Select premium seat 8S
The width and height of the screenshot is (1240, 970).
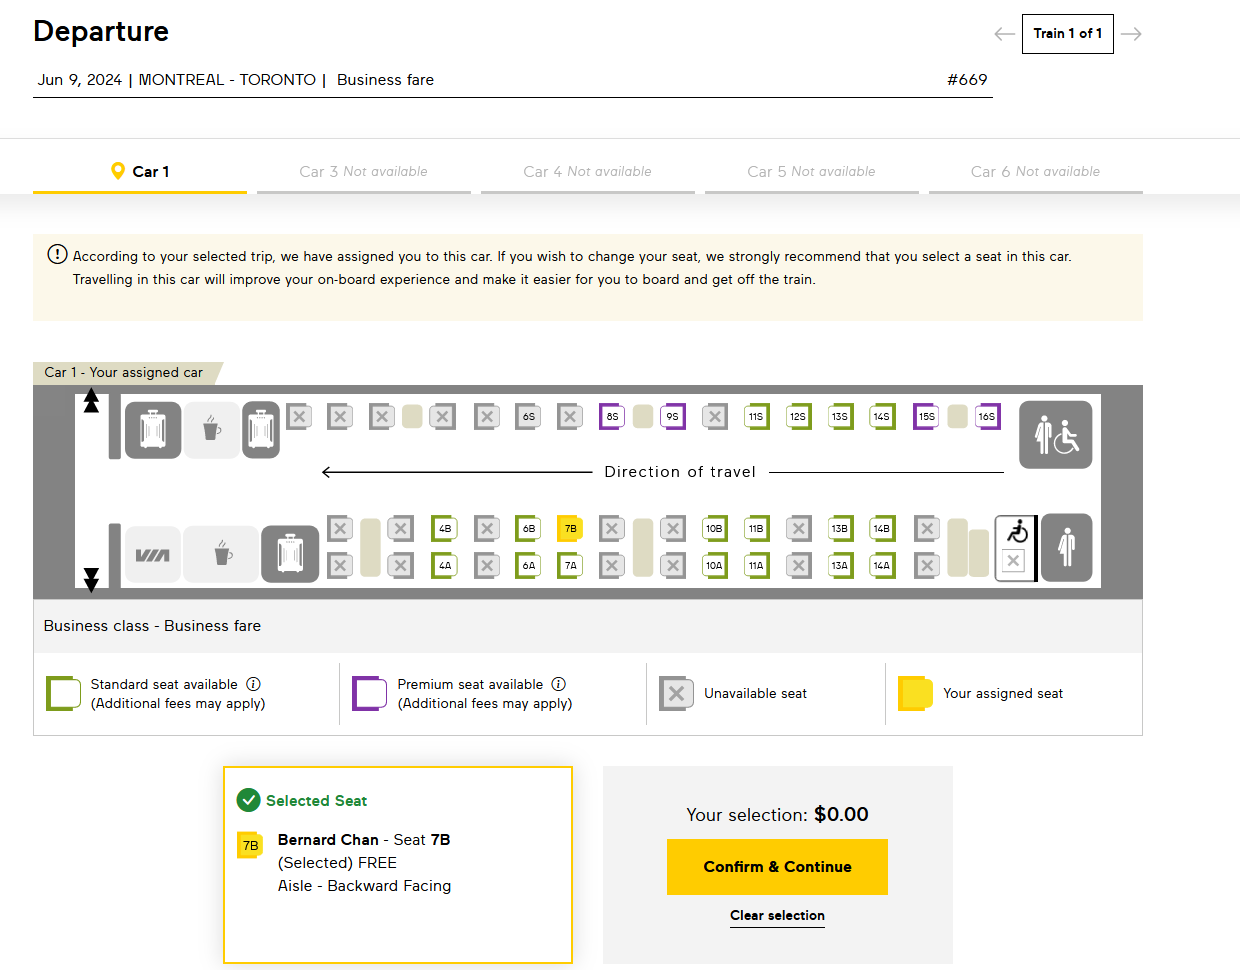click(612, 416)
